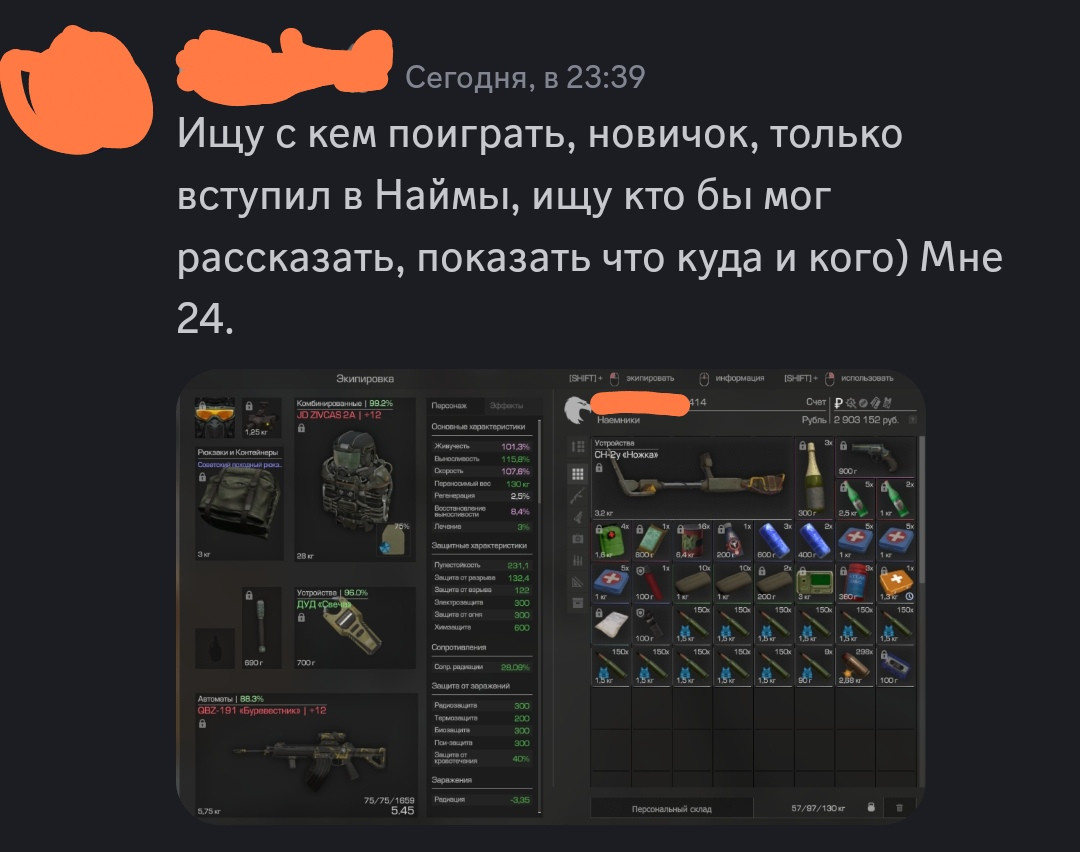Click the Персональный склад button

click(x=672, y=809)
